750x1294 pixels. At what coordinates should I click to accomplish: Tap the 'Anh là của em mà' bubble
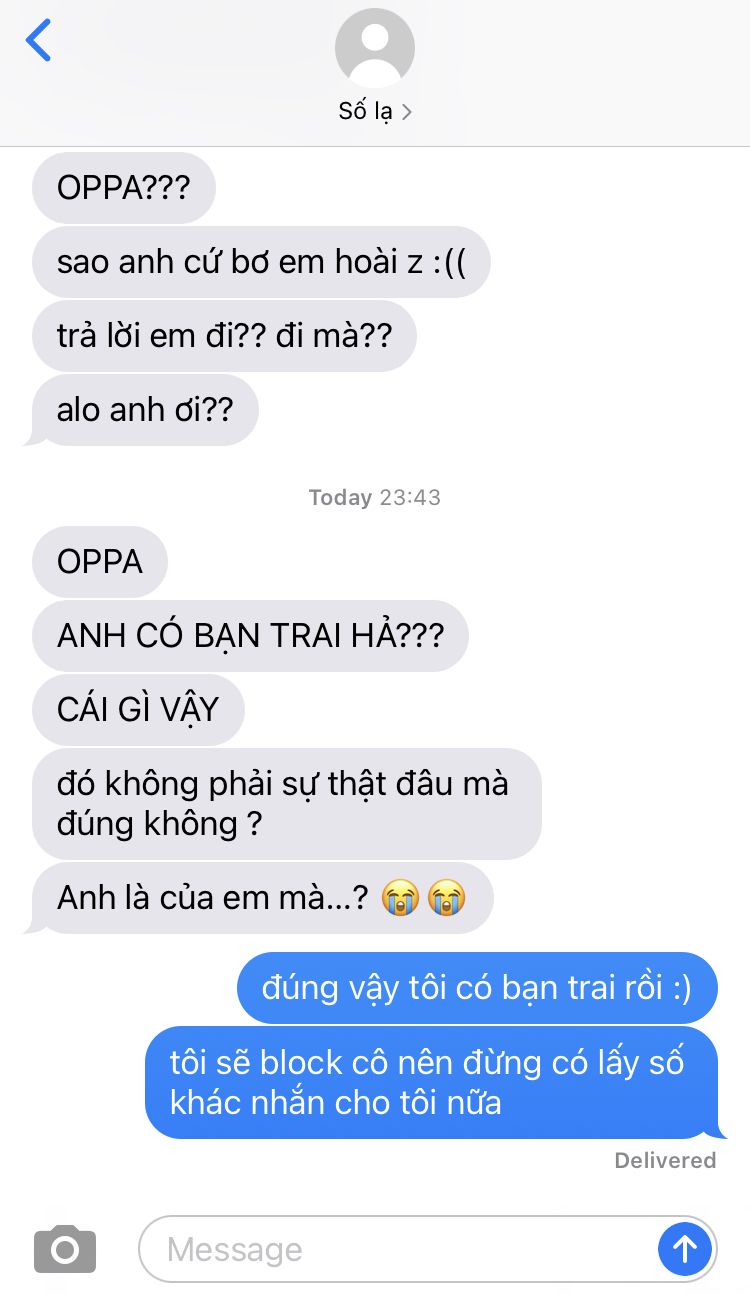[x=246, y=898]
